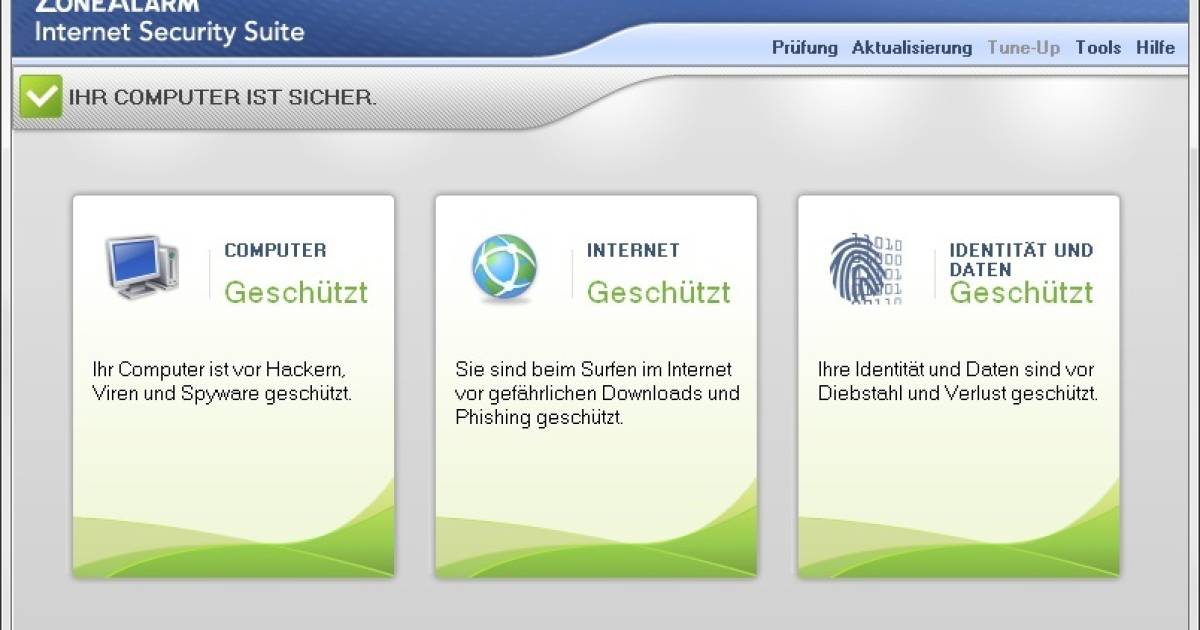Image resolution: width=1200 pixels, height=630 pixels.
Task: Click the IHR COMPUTER IST SICHER banner text
Action: pos(222,98)
